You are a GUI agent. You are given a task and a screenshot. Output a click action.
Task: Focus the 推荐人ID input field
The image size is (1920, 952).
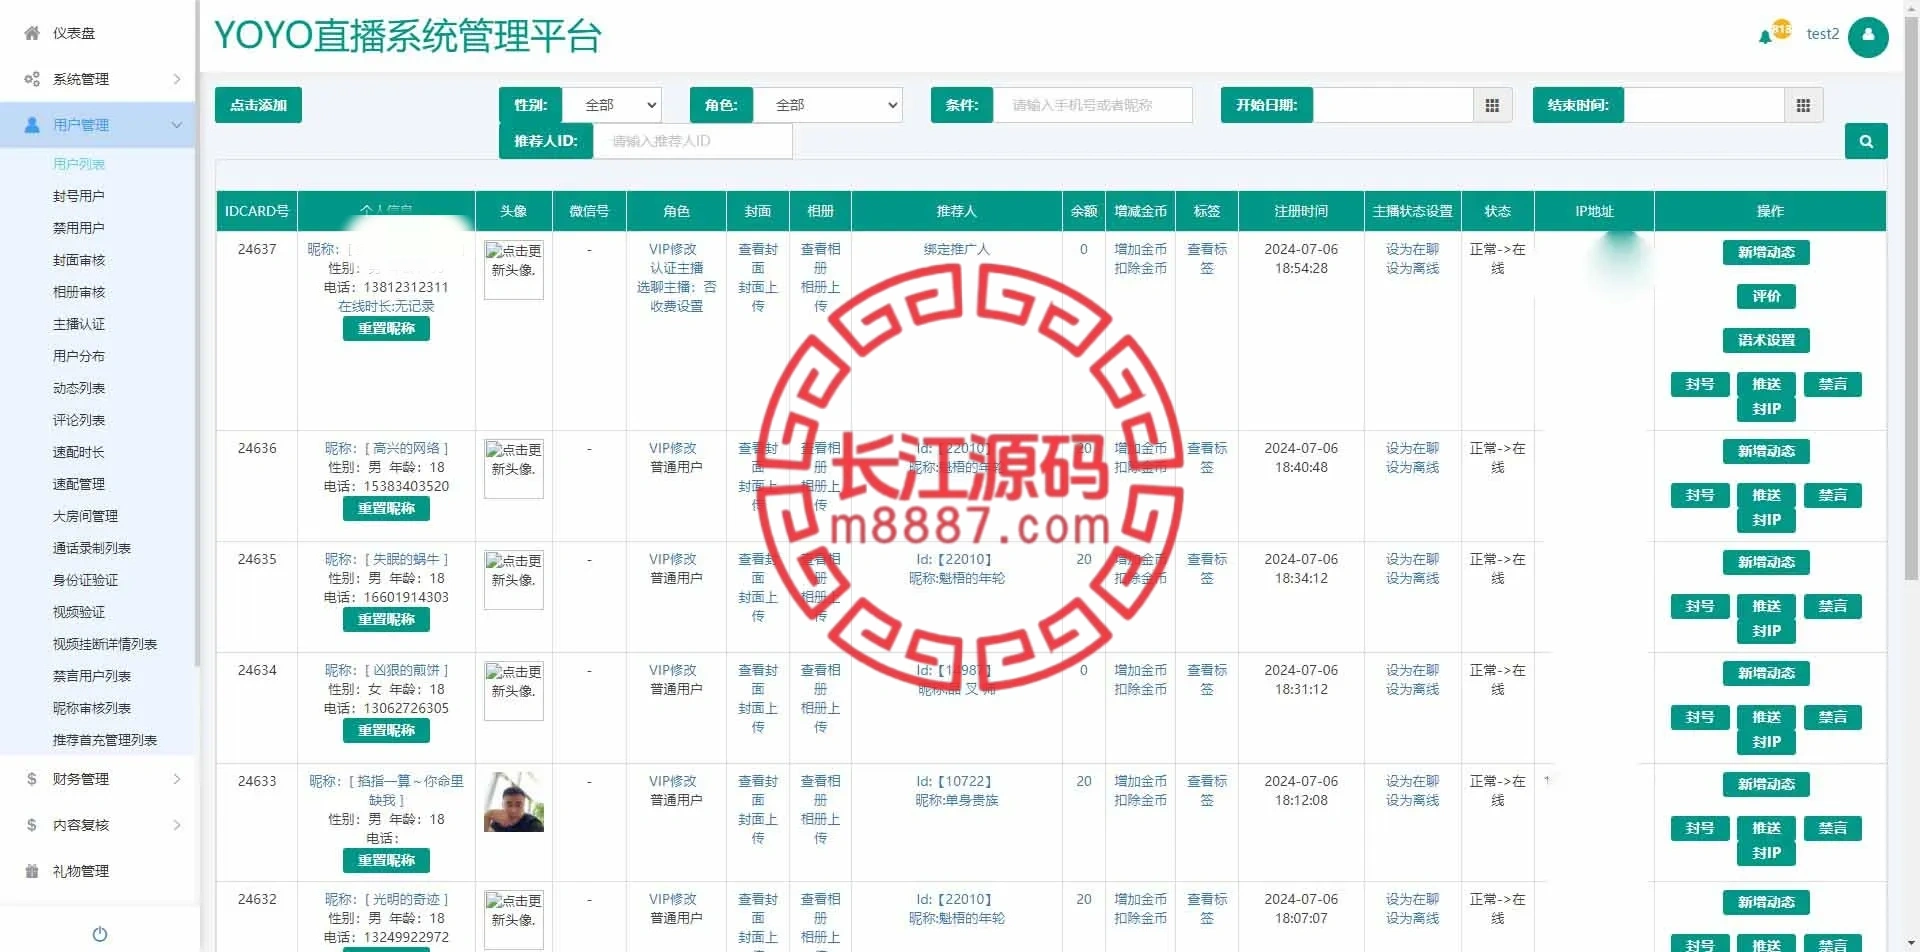(x=692, y=141)
